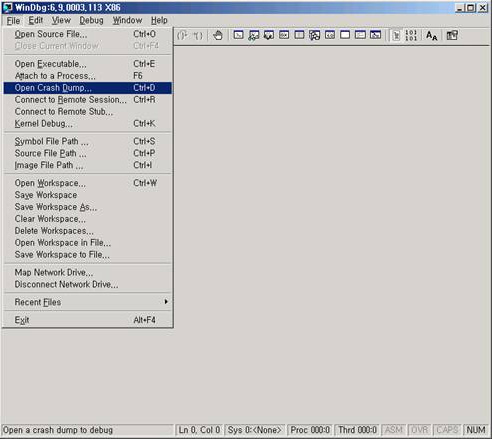Viewport: 493px width, 440px height.
Task: Open Image File Path dialog
Action: [88, 165]
